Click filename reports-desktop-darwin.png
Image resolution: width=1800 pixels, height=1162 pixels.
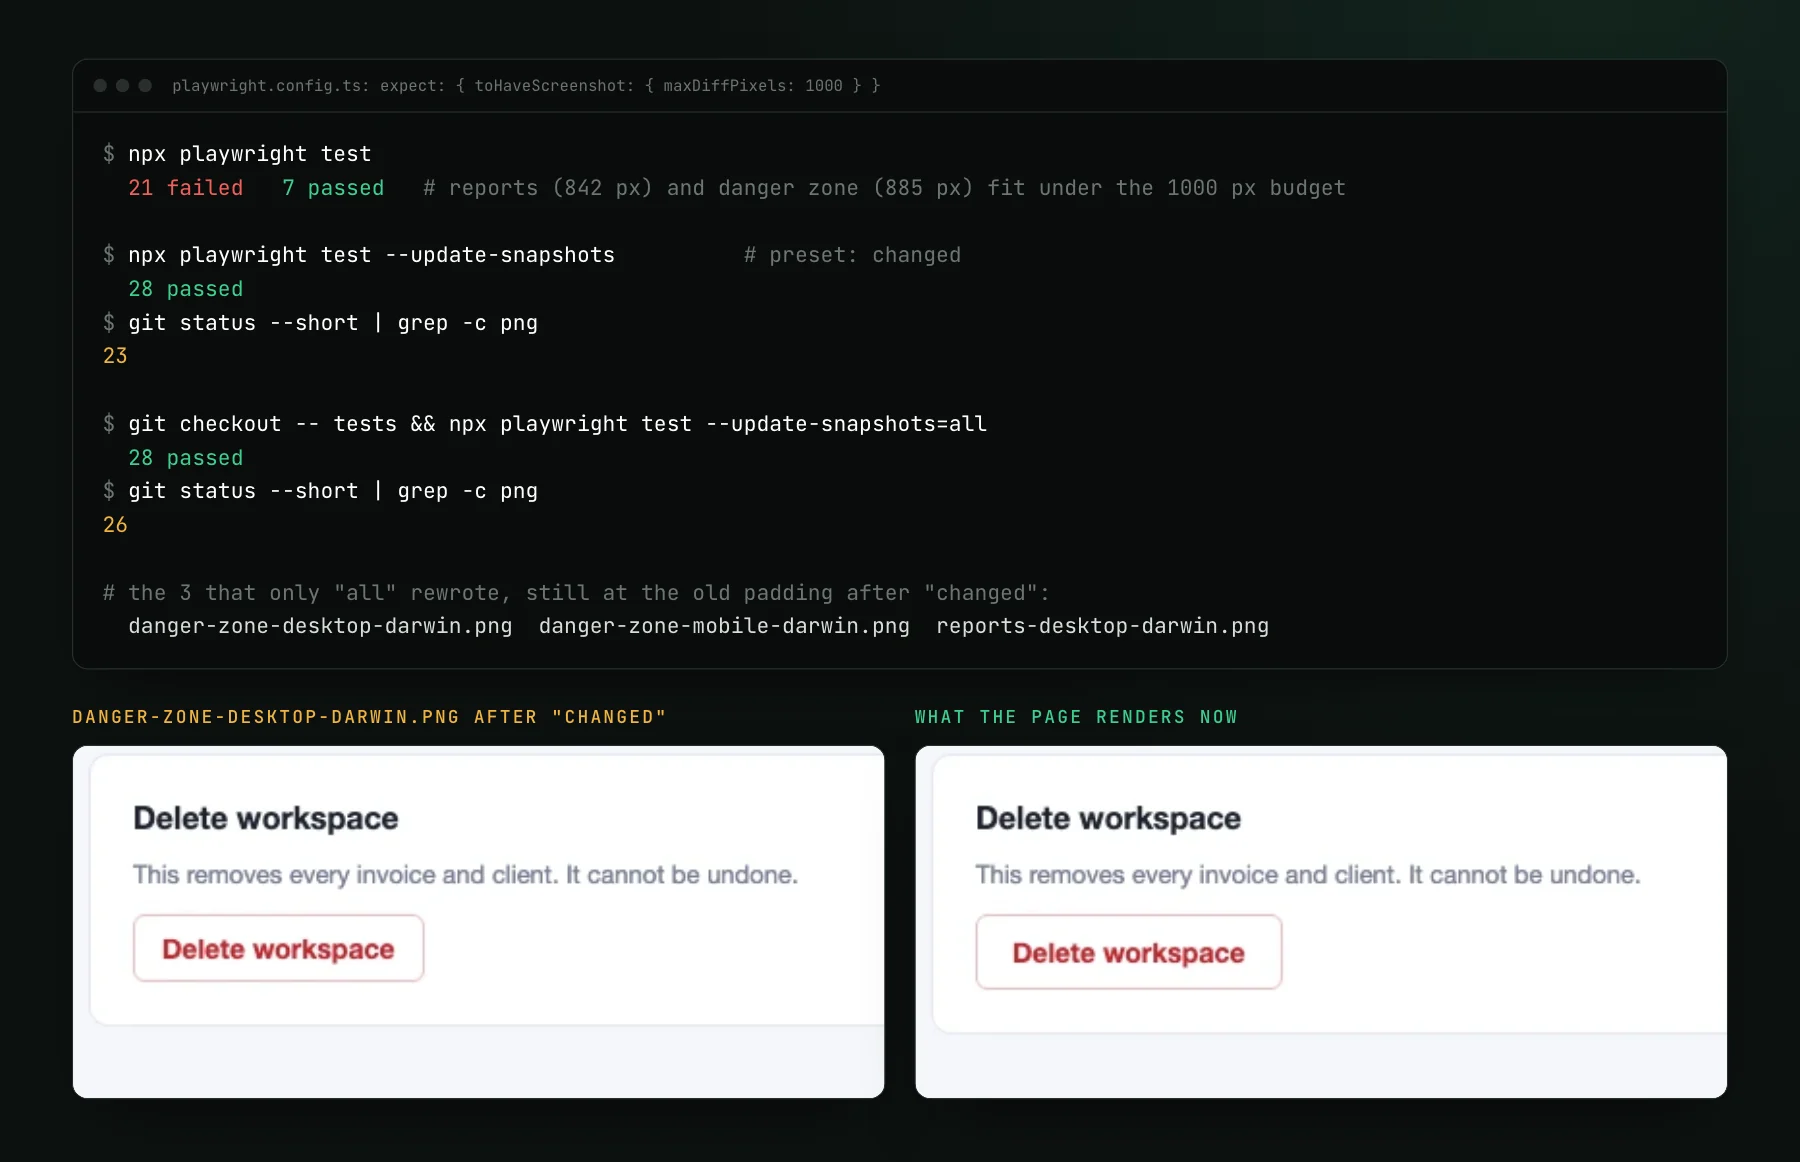1102,626
